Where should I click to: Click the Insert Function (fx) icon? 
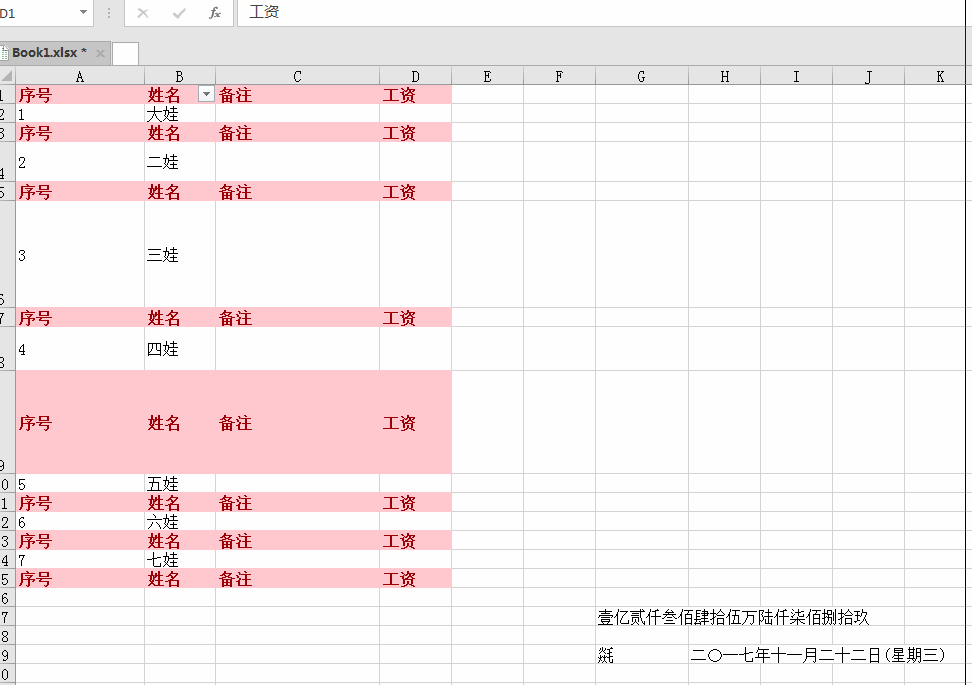(215, 14)
